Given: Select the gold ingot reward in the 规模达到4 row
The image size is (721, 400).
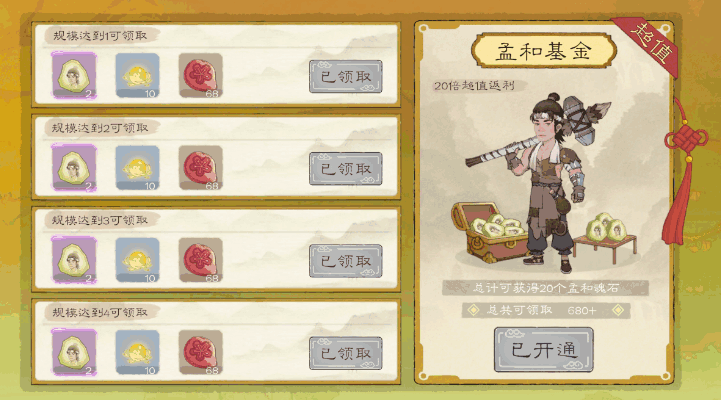Looking at the screenshot, I should point(137,352).
